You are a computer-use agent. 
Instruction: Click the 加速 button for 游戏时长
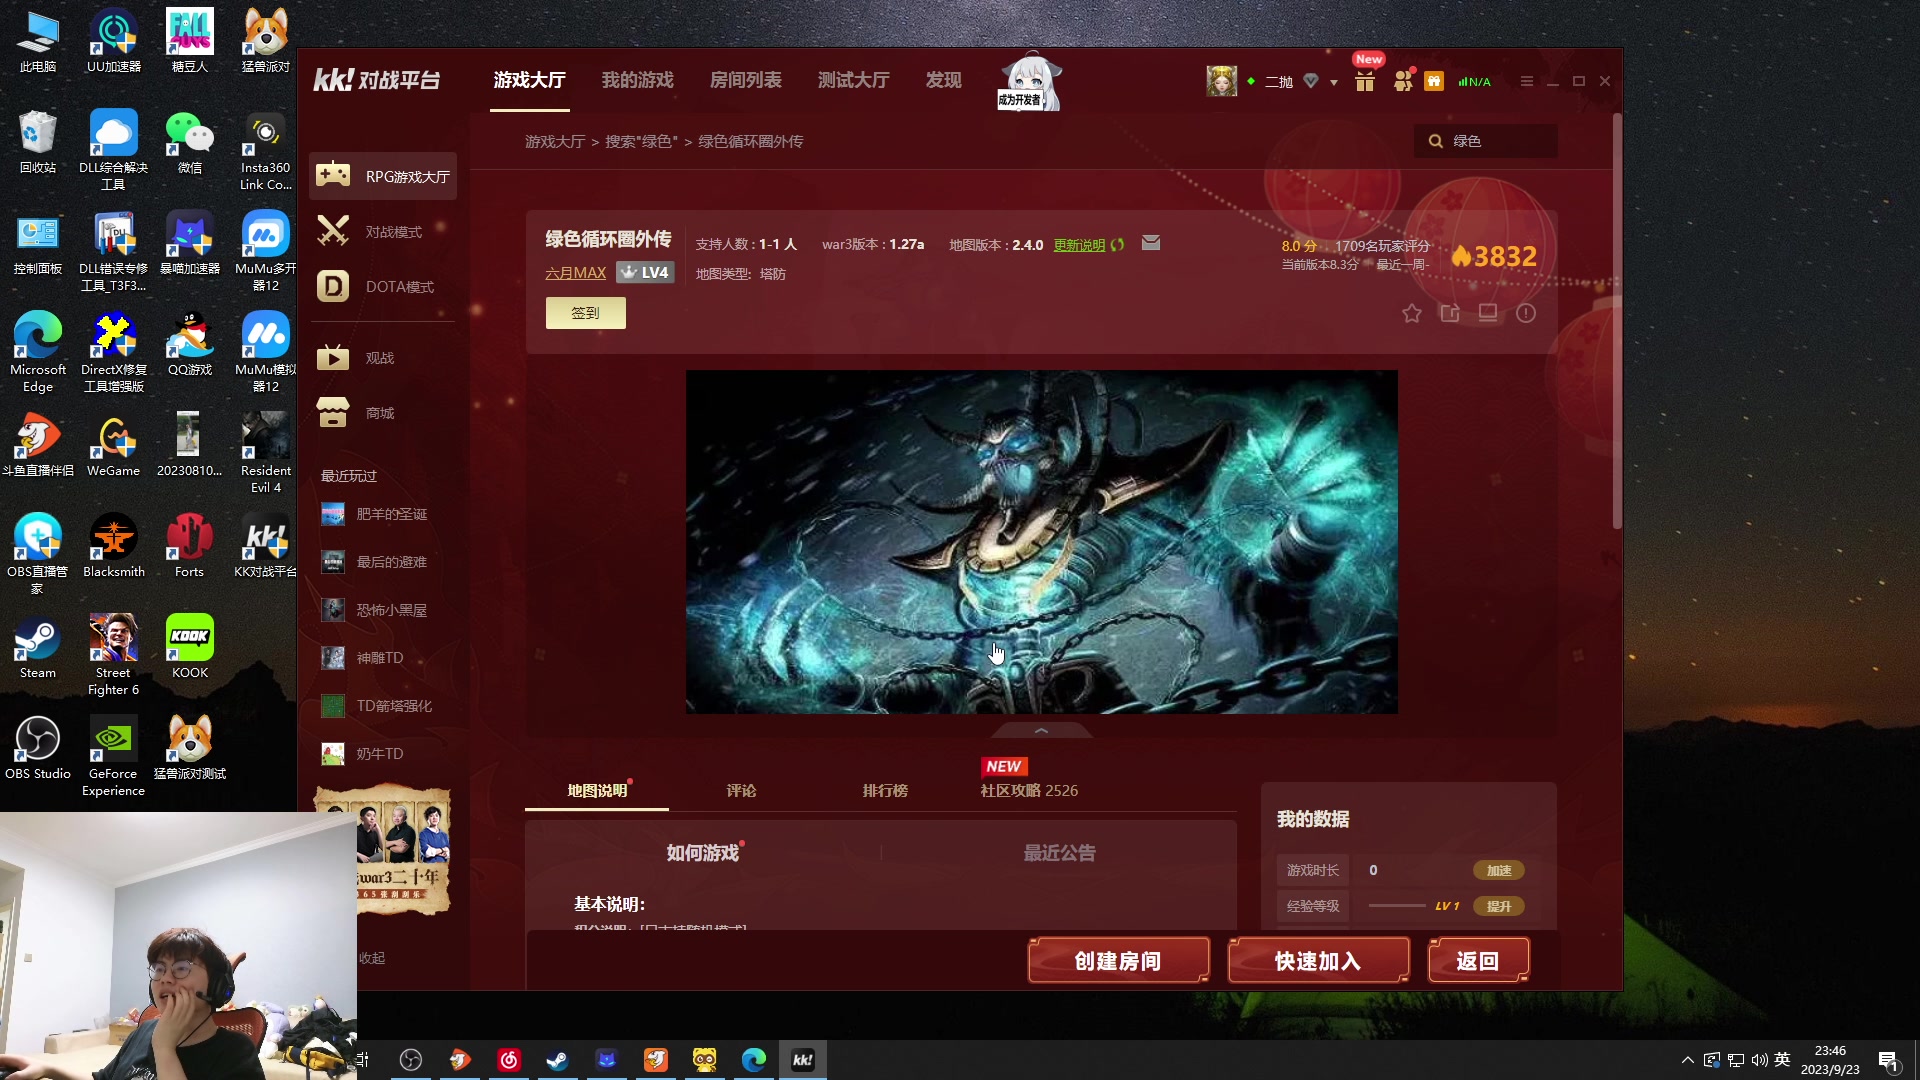(1498, 871)
